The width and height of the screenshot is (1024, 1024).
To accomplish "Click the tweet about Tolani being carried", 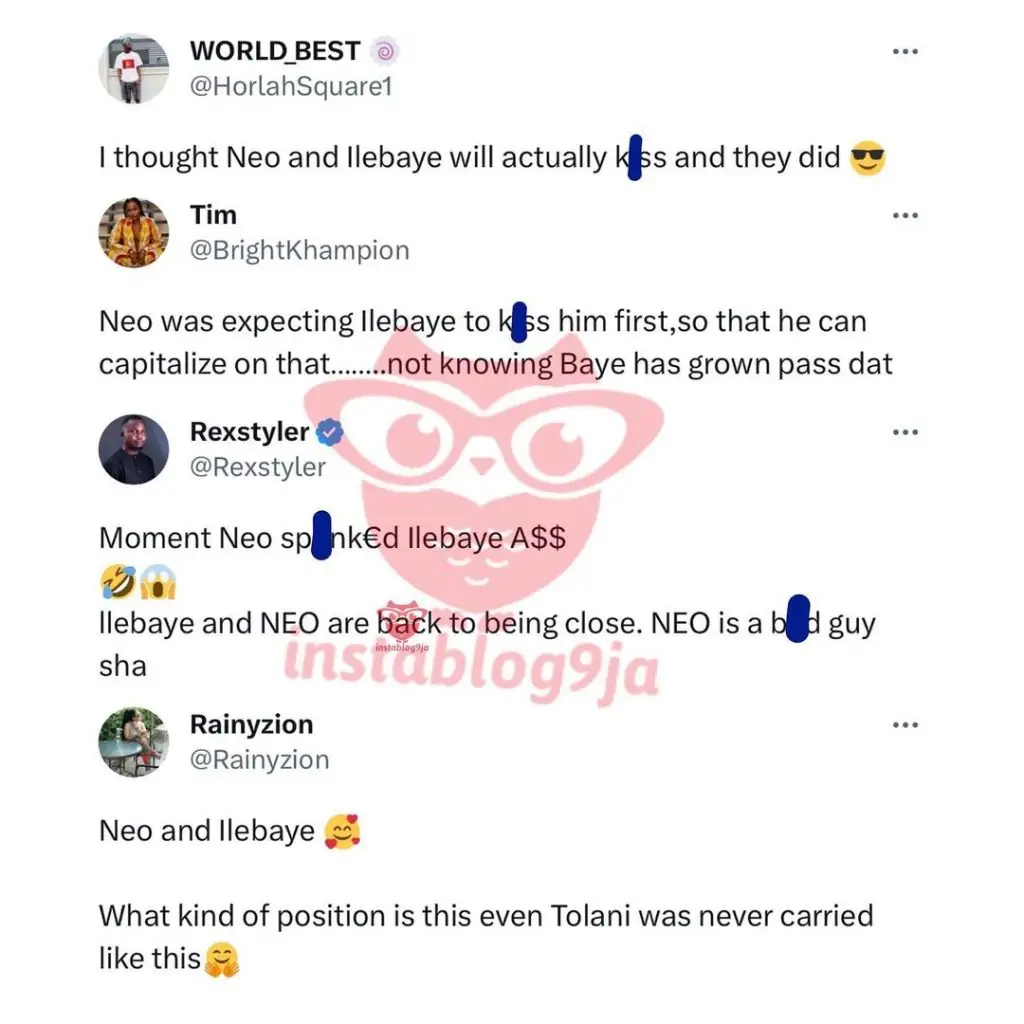I will (x=486, y=937).
